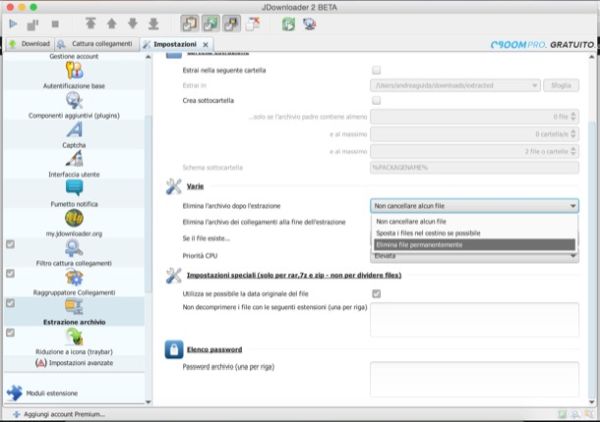Close the Impostazioni tab
Screen dimensions: 600x422
point(206,45)
